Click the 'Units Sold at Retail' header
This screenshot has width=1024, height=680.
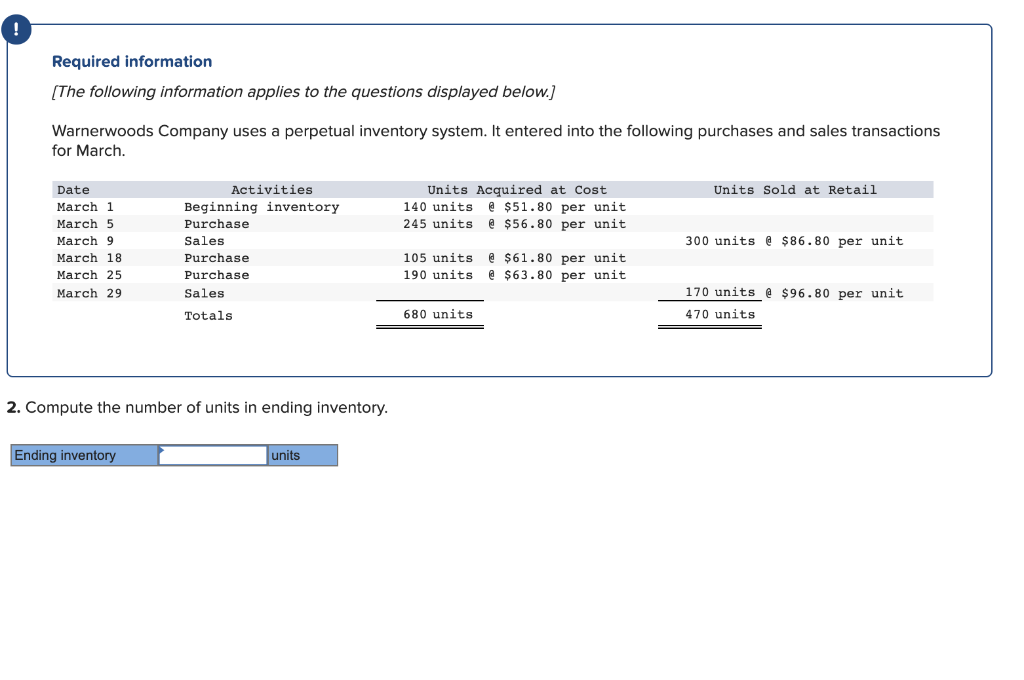tap(795, 190)
